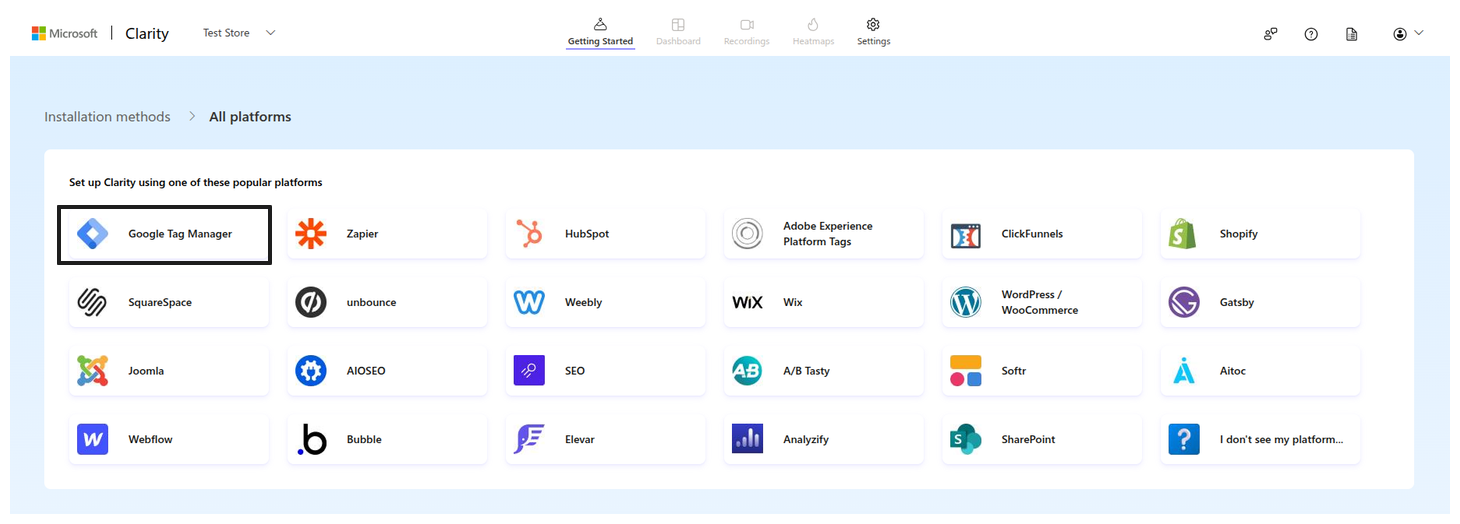
Task: Switch to the Getting Started tab
Action: point(600,32)
